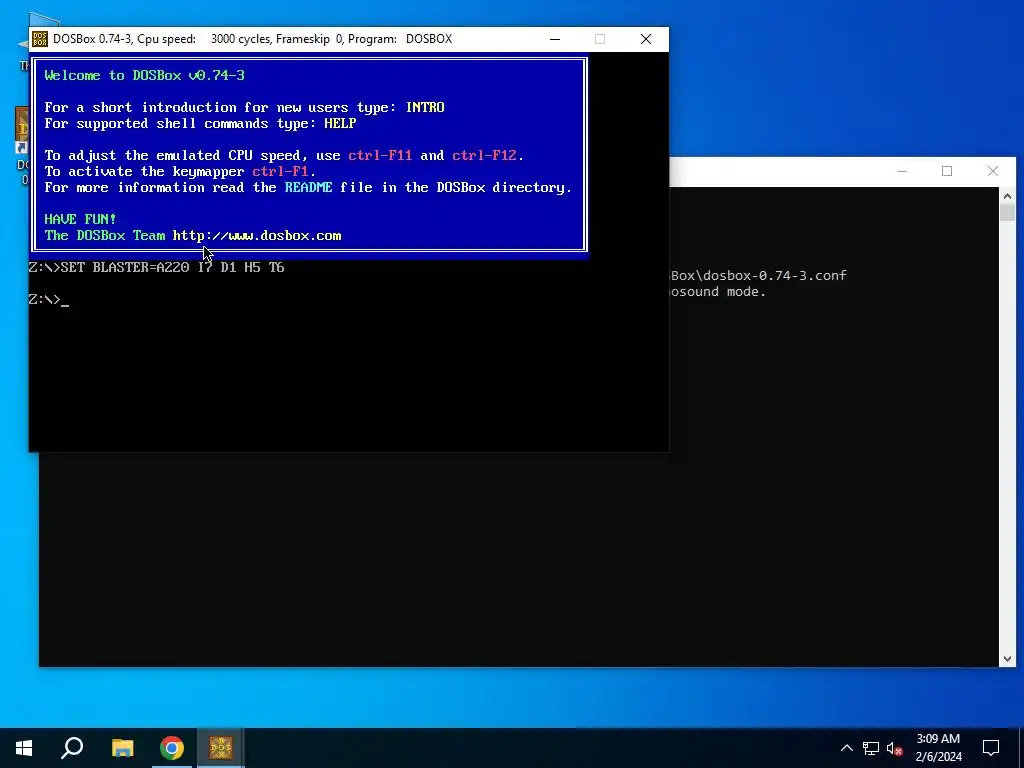Click the 'INTRO' command text
This screenshot has height=768, width=1024.
pyautogui.click(x=424, y=107)
